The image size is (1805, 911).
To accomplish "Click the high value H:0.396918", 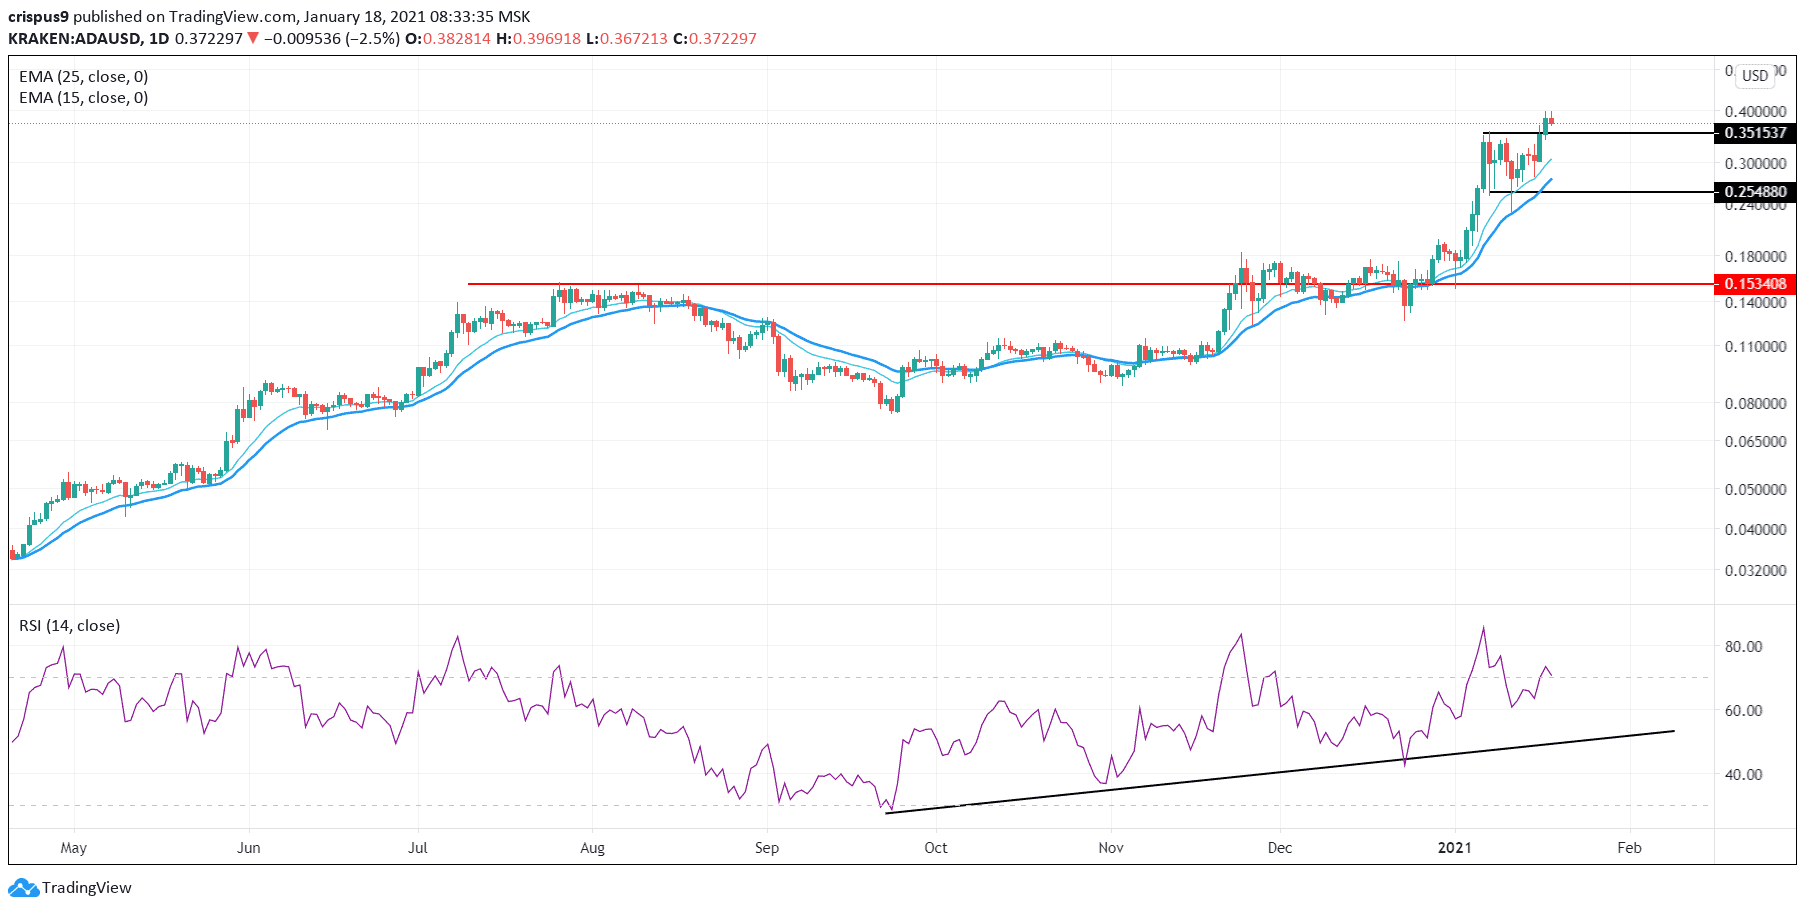I will point(538,38).
